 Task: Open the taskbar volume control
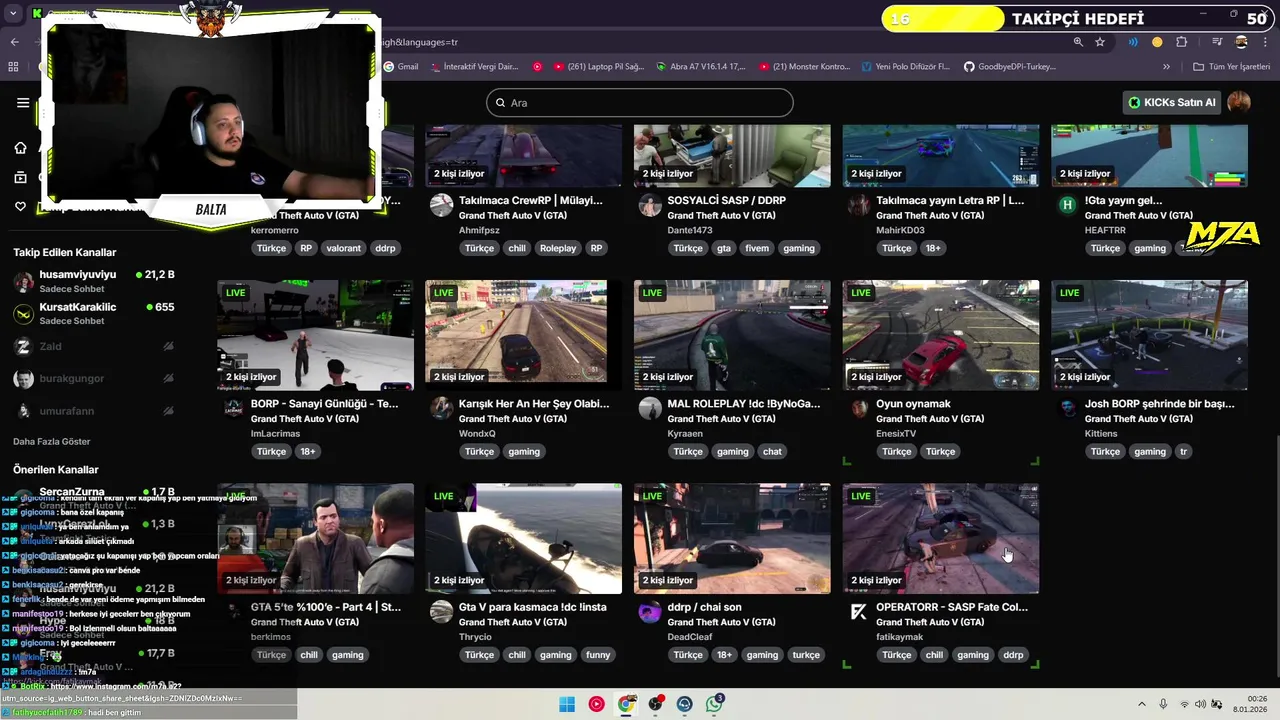1200,704
